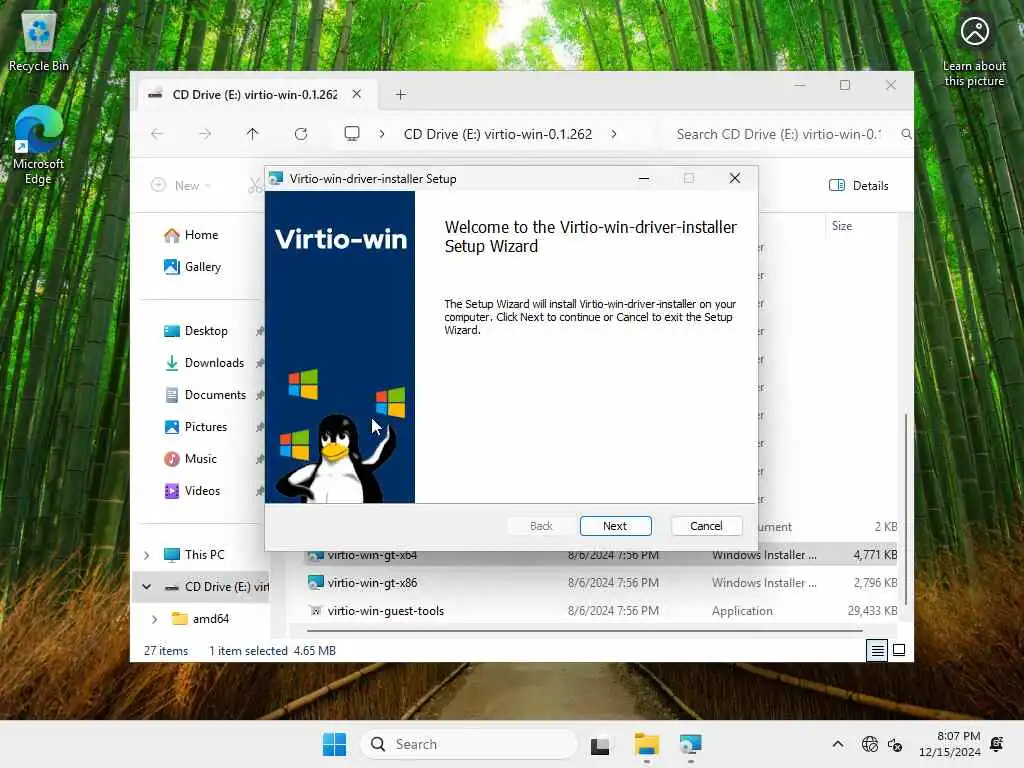This screenshot has height=768, width=1024.
Task: Open the clock showing 8:07 PM
Action: point(950,744)
